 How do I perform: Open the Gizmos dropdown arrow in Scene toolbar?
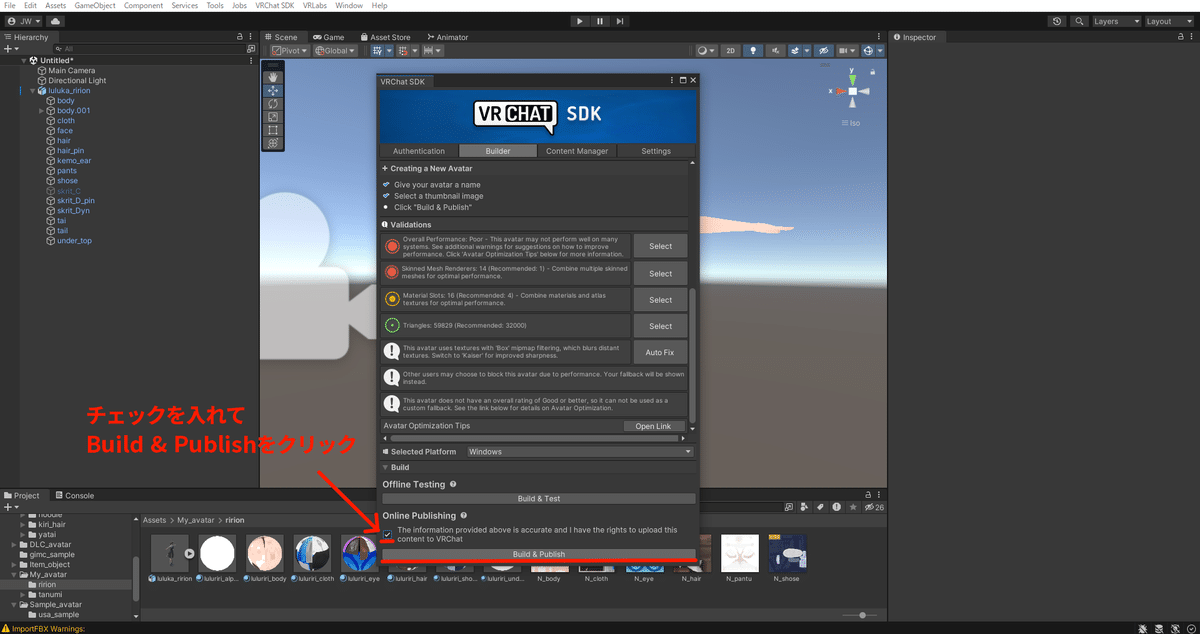coord(880,50)
